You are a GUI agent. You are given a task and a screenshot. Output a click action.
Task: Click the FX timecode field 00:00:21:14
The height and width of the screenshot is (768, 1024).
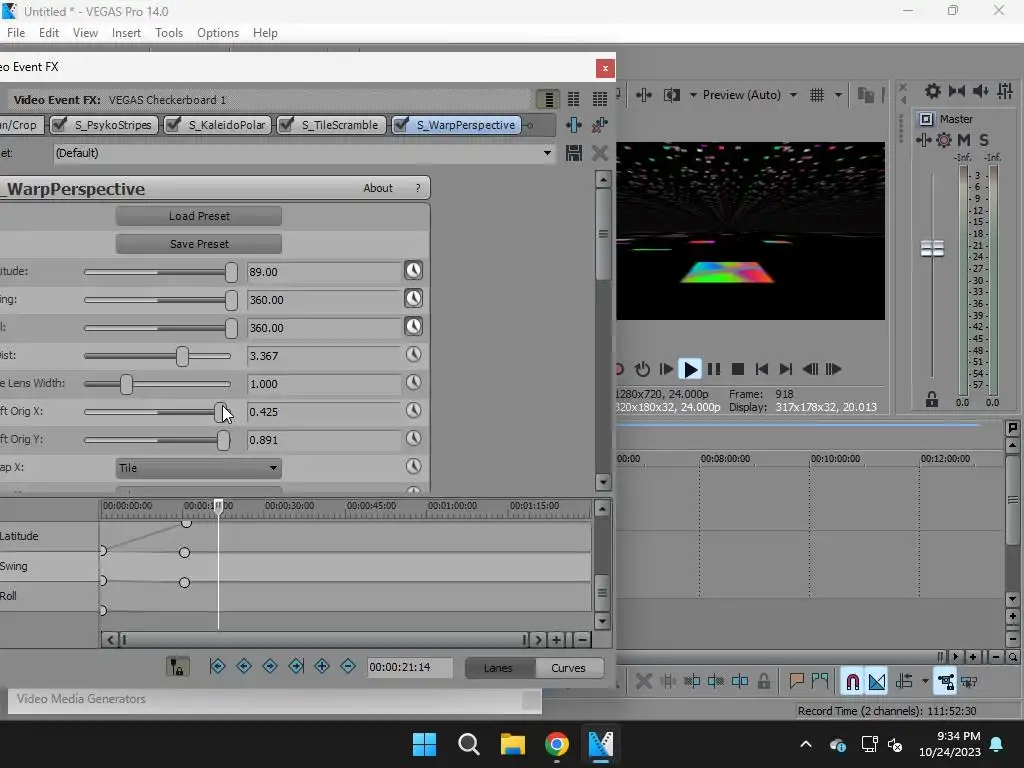point(409,667)
